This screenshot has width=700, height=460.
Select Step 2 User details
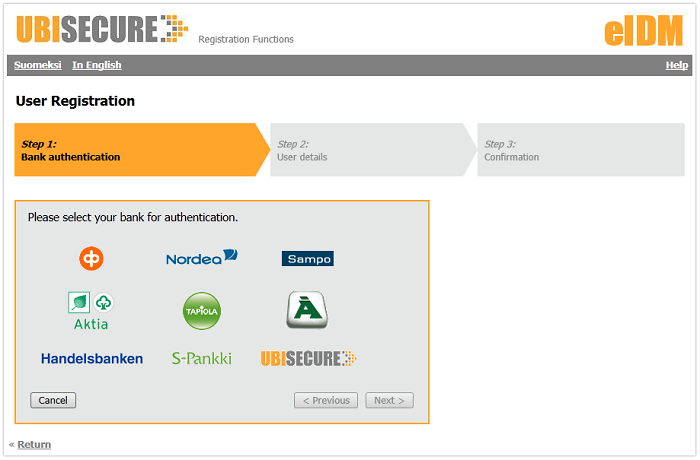(x=373, y=150)
